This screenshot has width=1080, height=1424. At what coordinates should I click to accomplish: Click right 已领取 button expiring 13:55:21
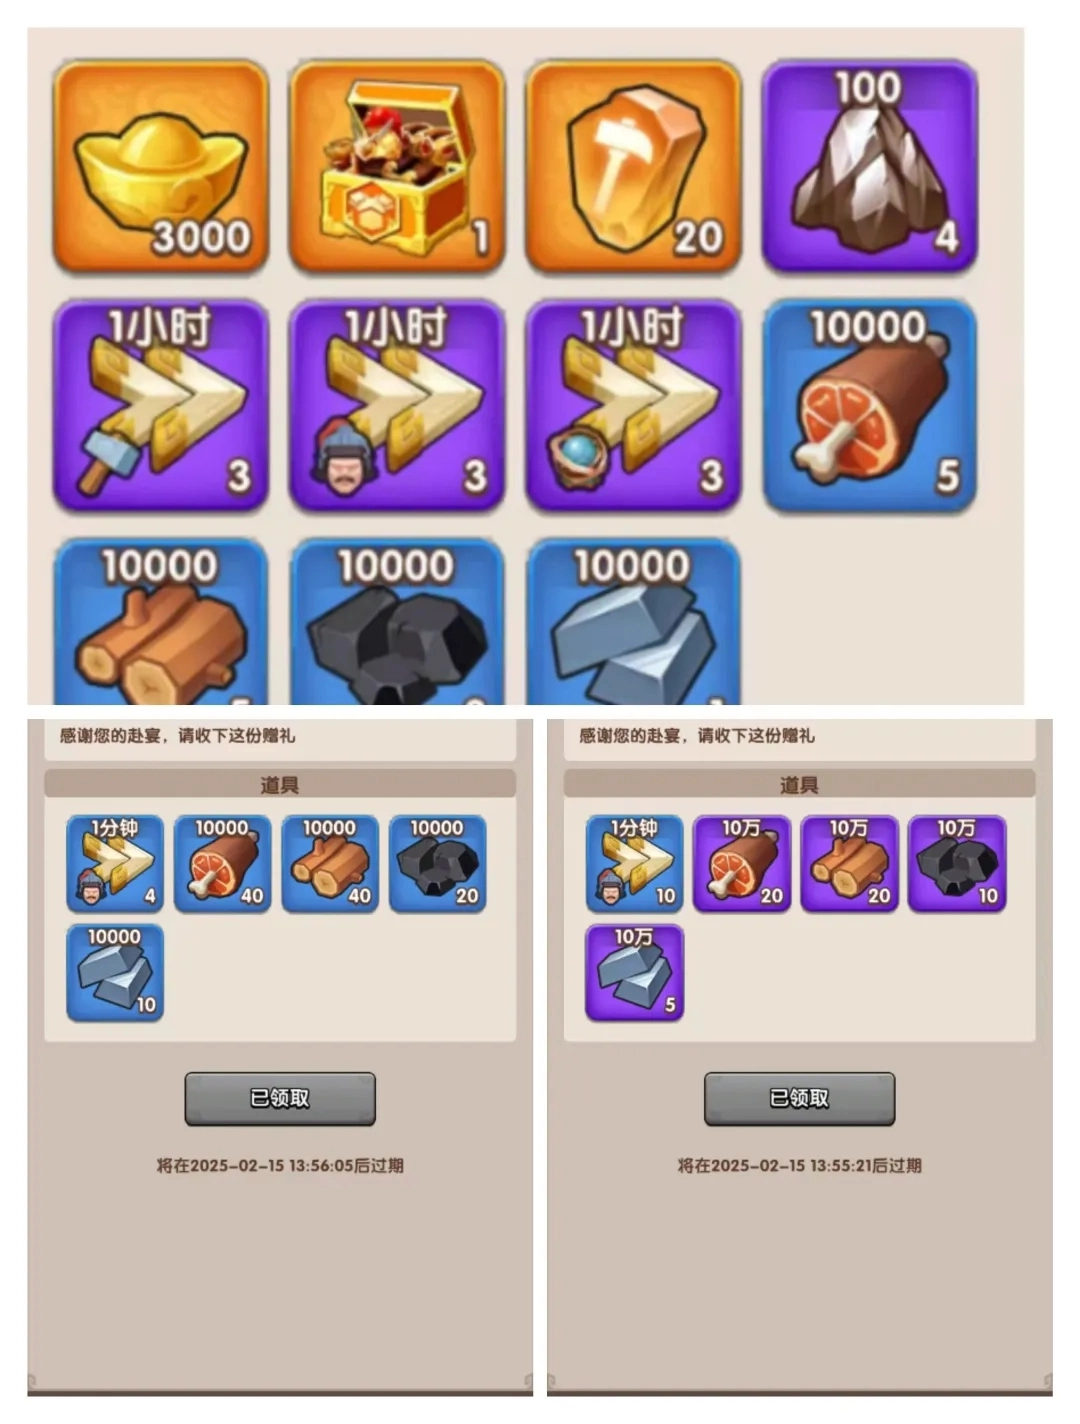(799, 1099)
